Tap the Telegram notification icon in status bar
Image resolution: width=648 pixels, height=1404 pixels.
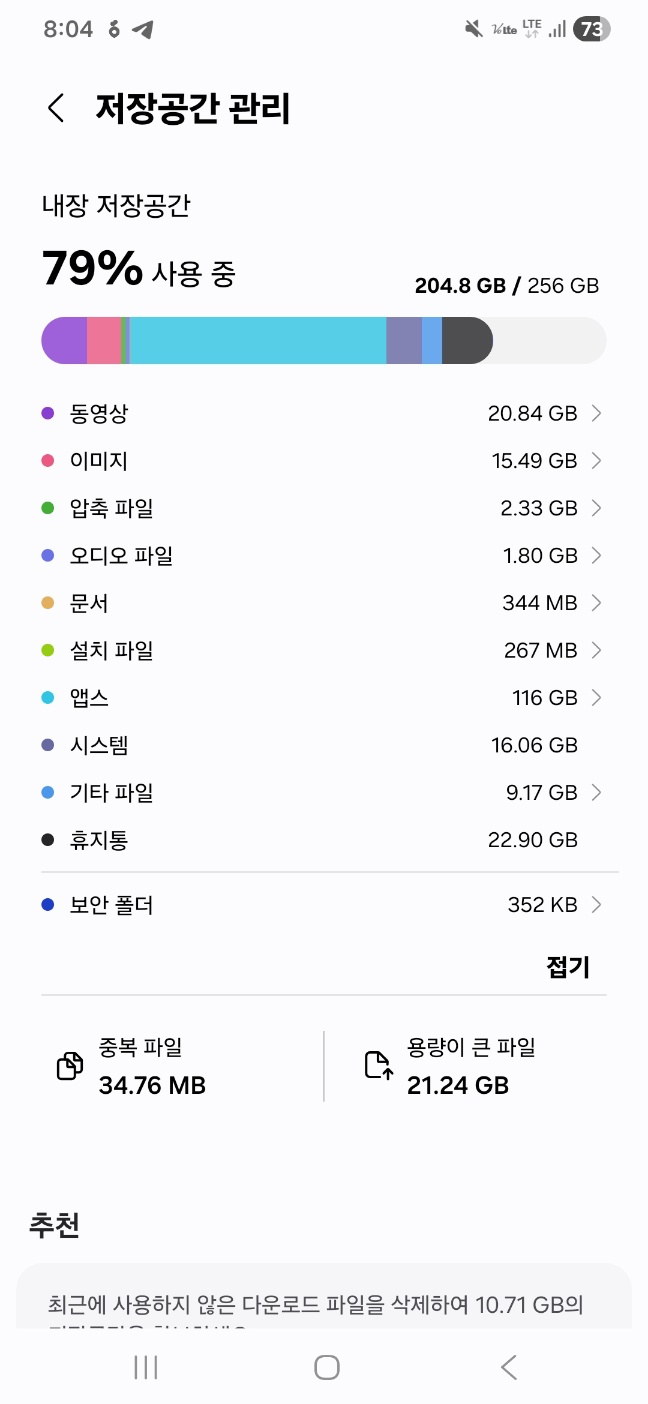tap(143, 29)
